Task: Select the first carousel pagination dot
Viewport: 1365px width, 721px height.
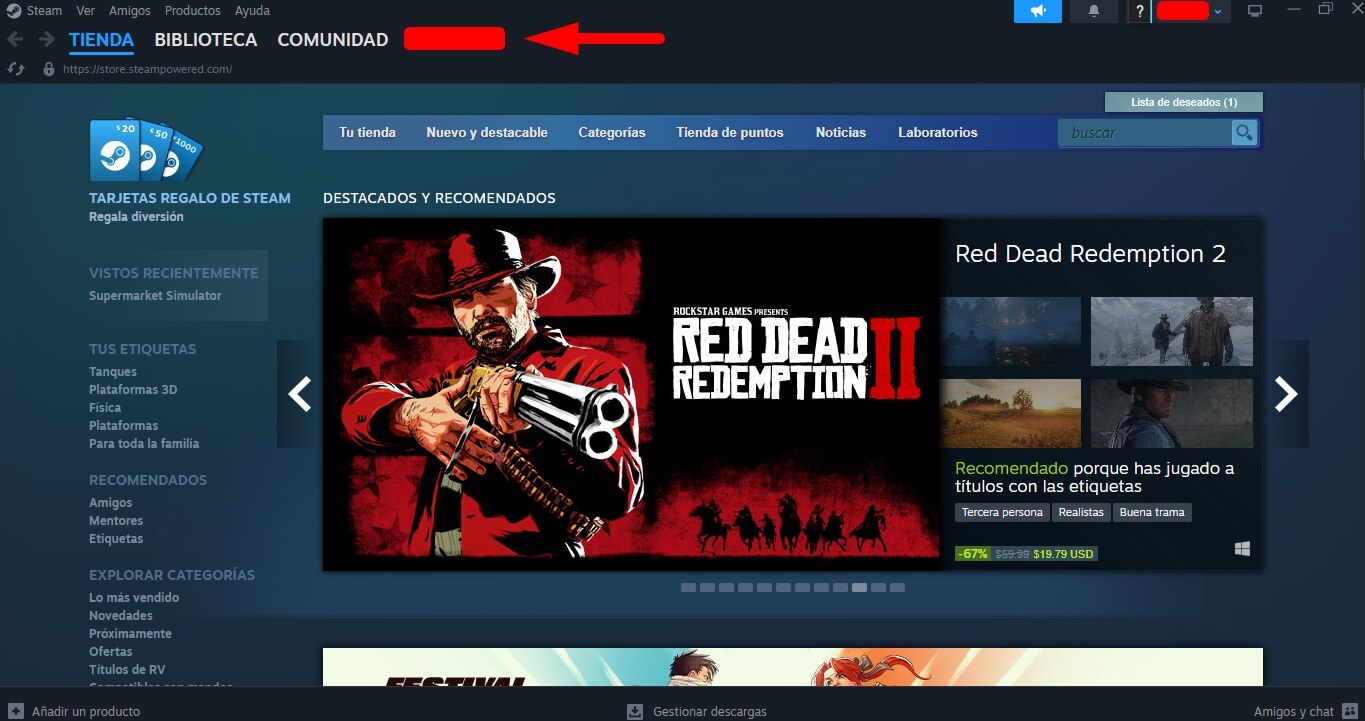Action: click(688, 588)
